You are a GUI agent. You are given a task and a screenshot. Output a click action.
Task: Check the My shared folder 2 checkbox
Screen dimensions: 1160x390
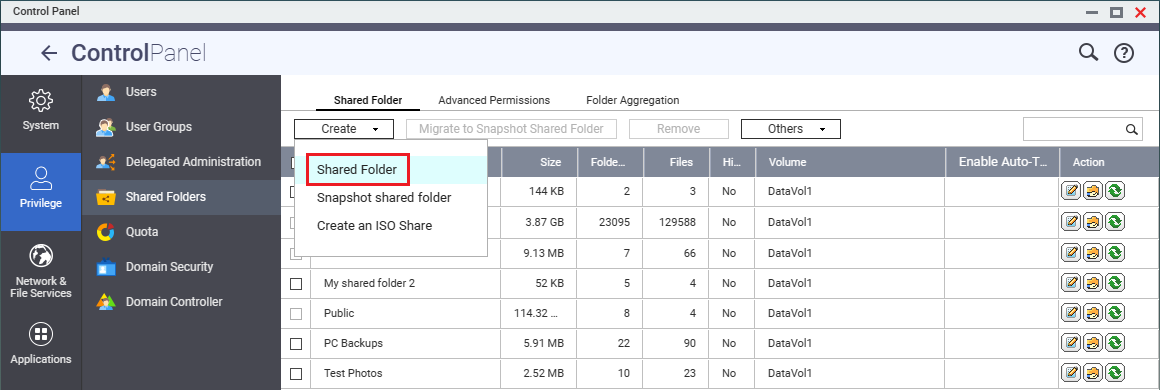pos(296,283)
